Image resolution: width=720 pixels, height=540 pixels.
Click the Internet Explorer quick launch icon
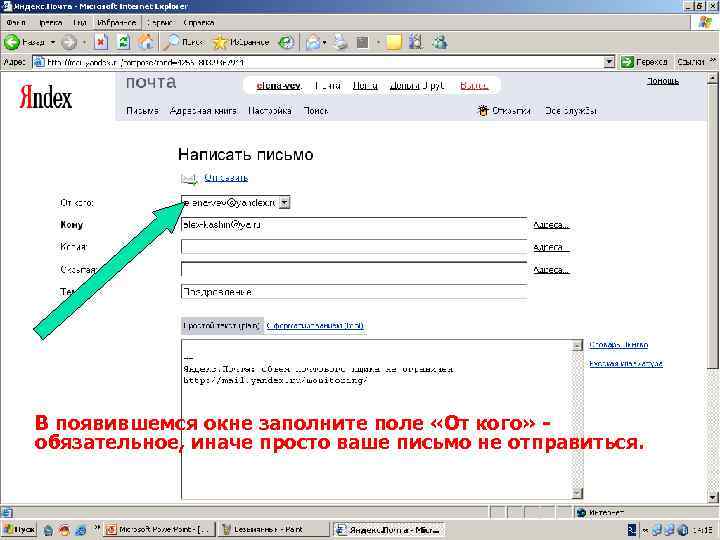(x=80, y=530)
